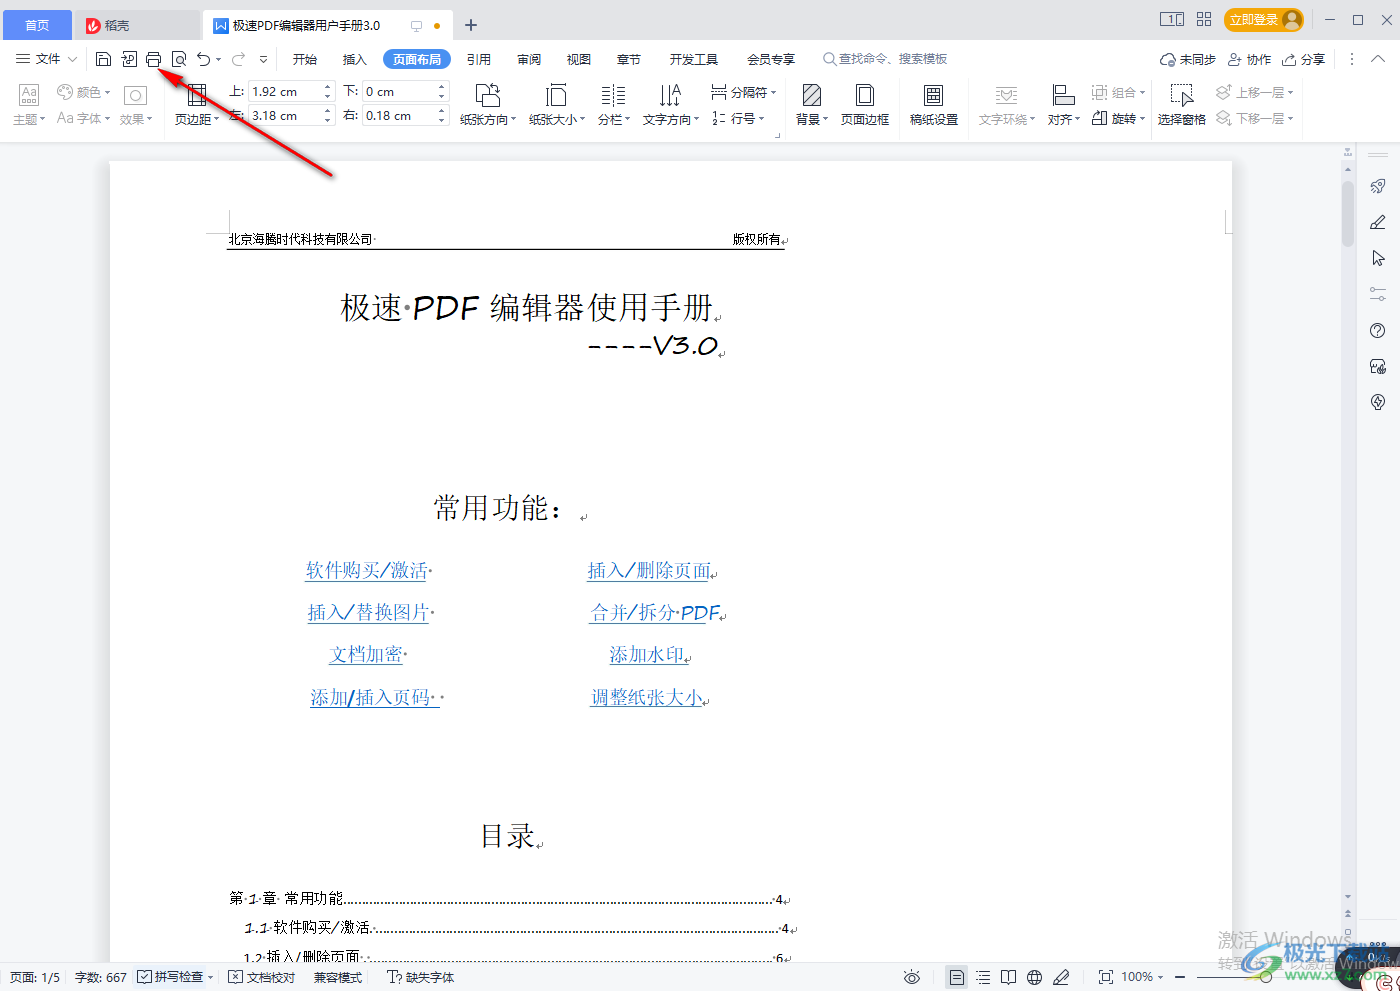Click the Print icon in quick toolbar
1400x991 pixels.
pos(153,59)
